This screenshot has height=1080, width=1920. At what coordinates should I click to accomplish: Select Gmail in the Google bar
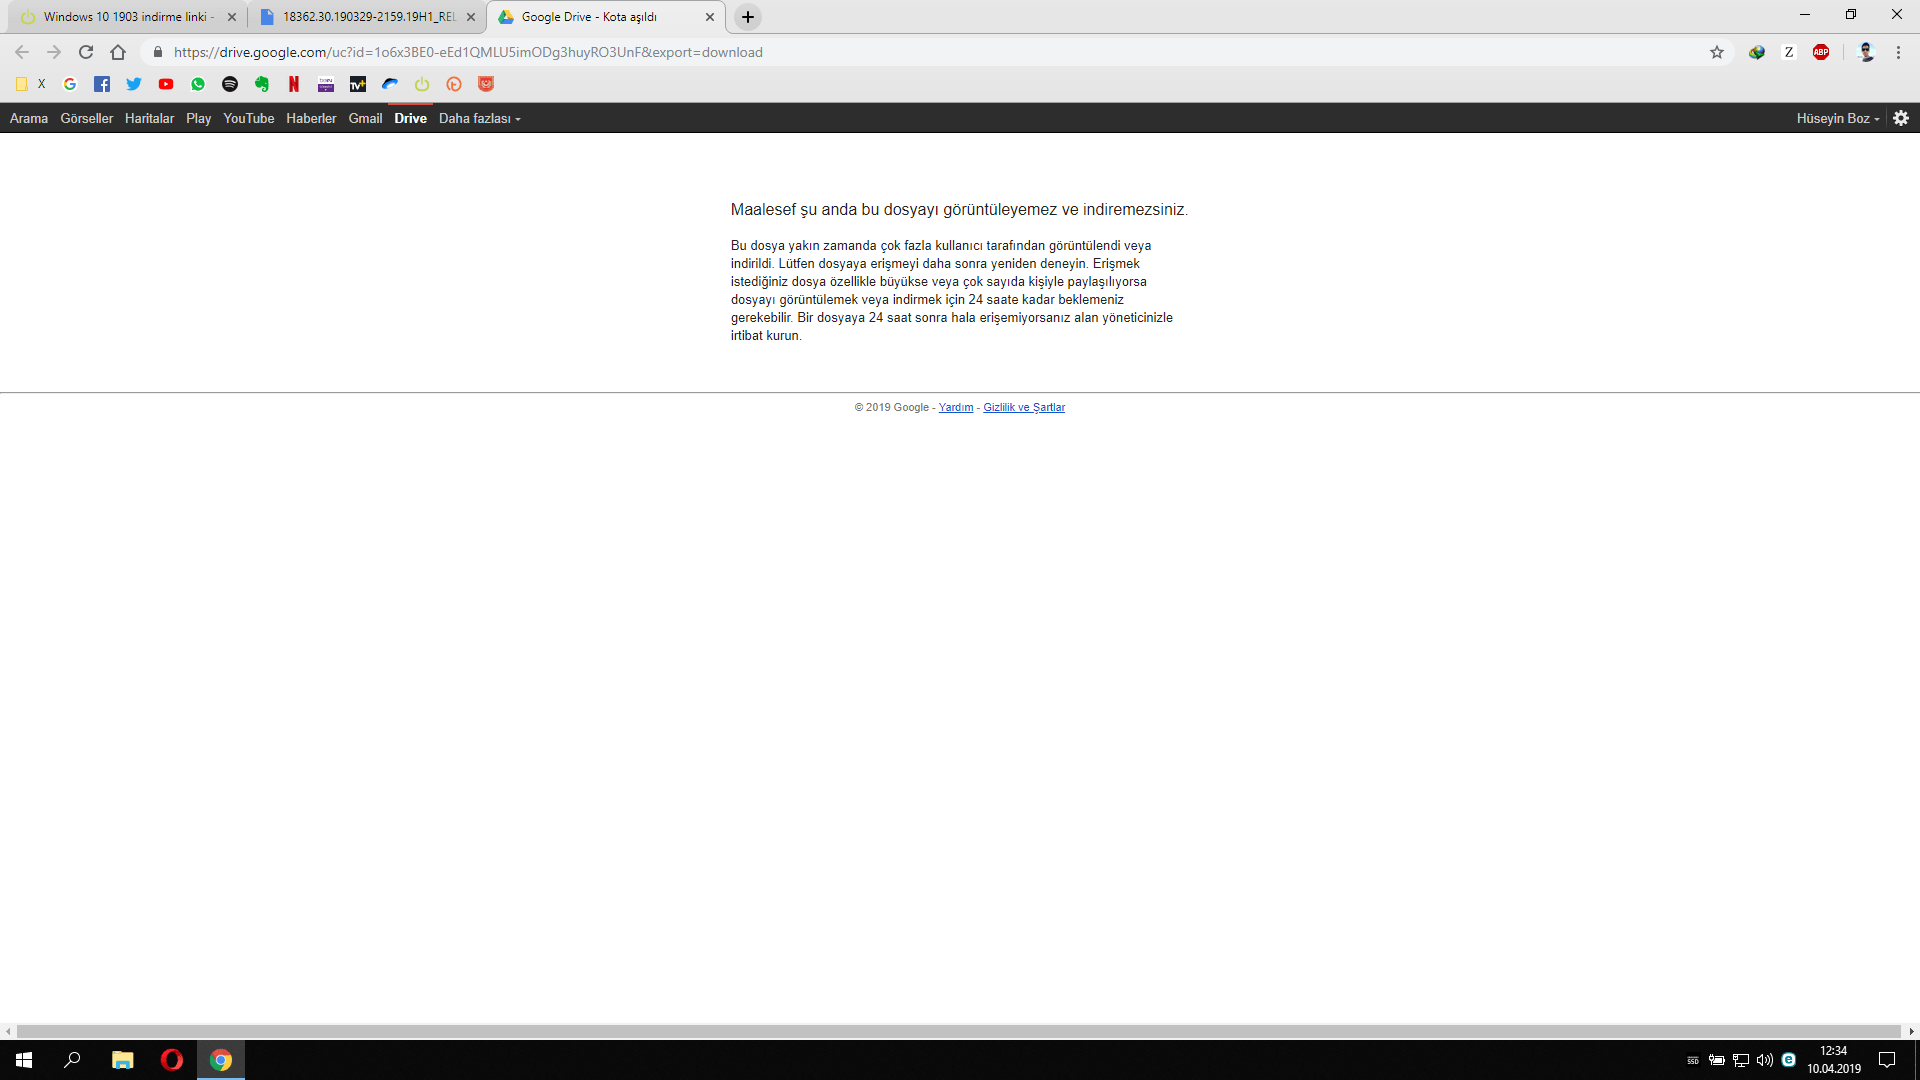[x=365, y=118]
